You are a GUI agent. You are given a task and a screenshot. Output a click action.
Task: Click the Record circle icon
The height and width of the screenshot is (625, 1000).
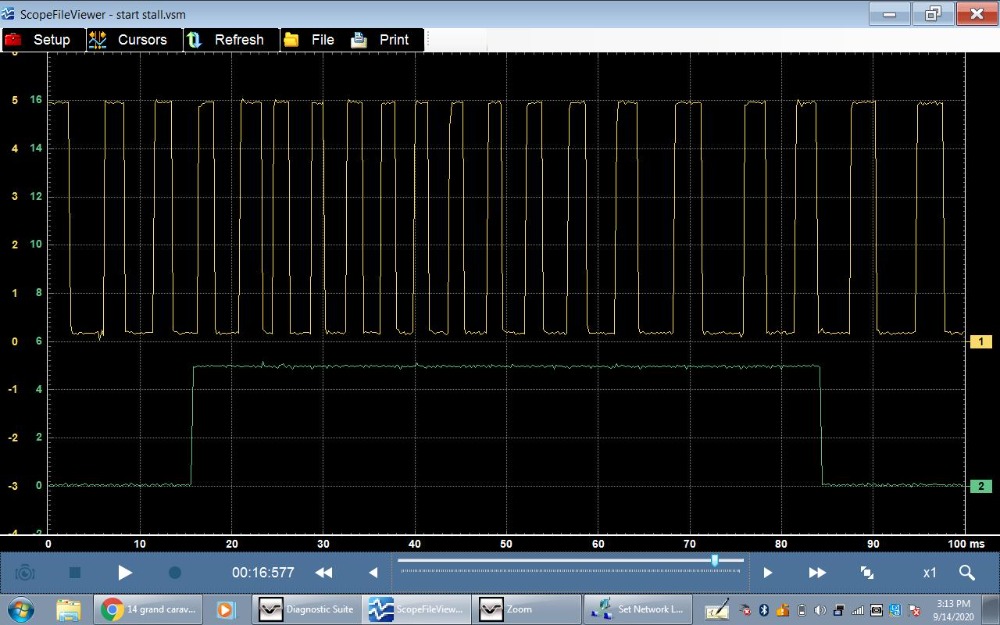175,573
